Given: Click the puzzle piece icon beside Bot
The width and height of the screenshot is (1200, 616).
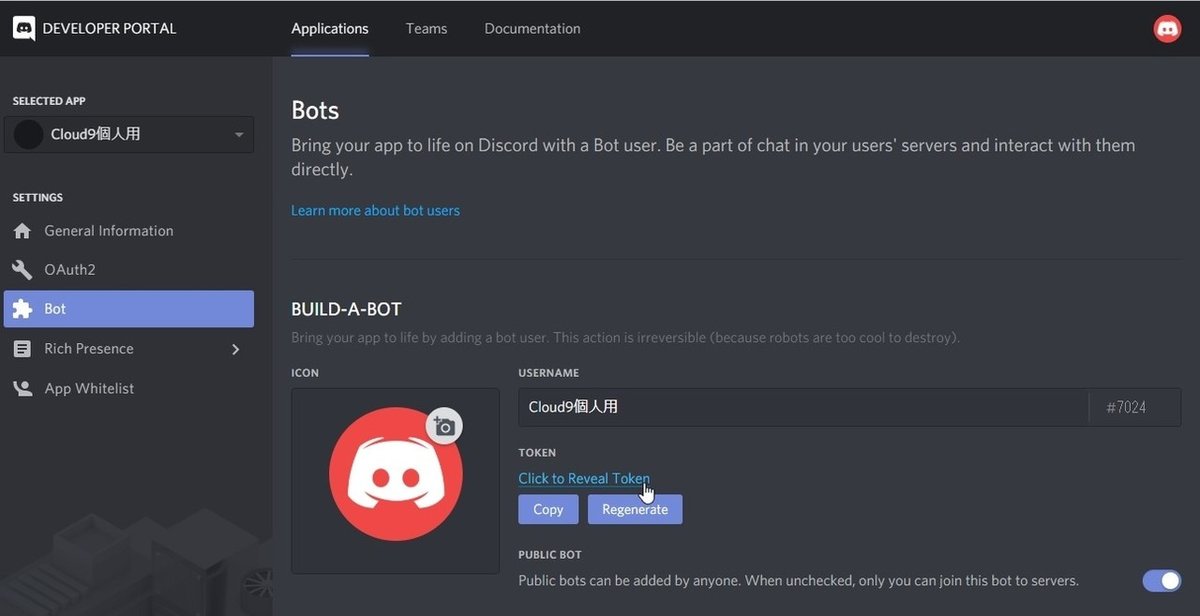Looking at the screenshot, I should pyautogui.click(x=22, y=309).
